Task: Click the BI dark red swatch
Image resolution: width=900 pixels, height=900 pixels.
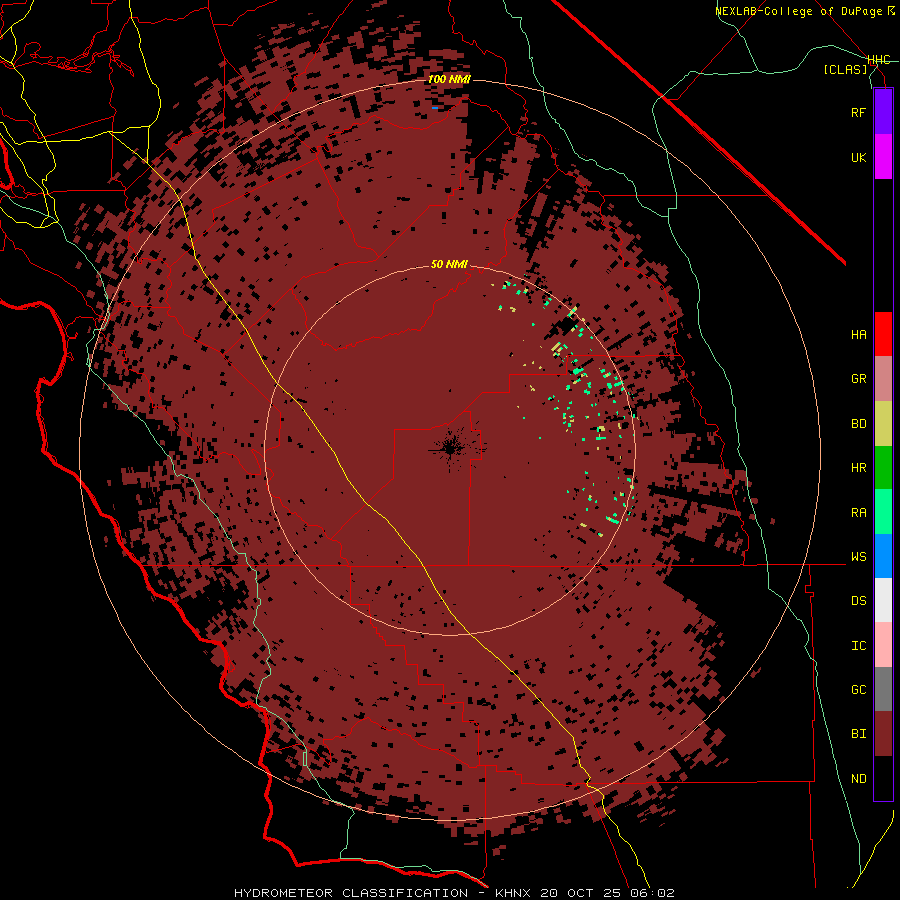Action: tap(883, 734)
